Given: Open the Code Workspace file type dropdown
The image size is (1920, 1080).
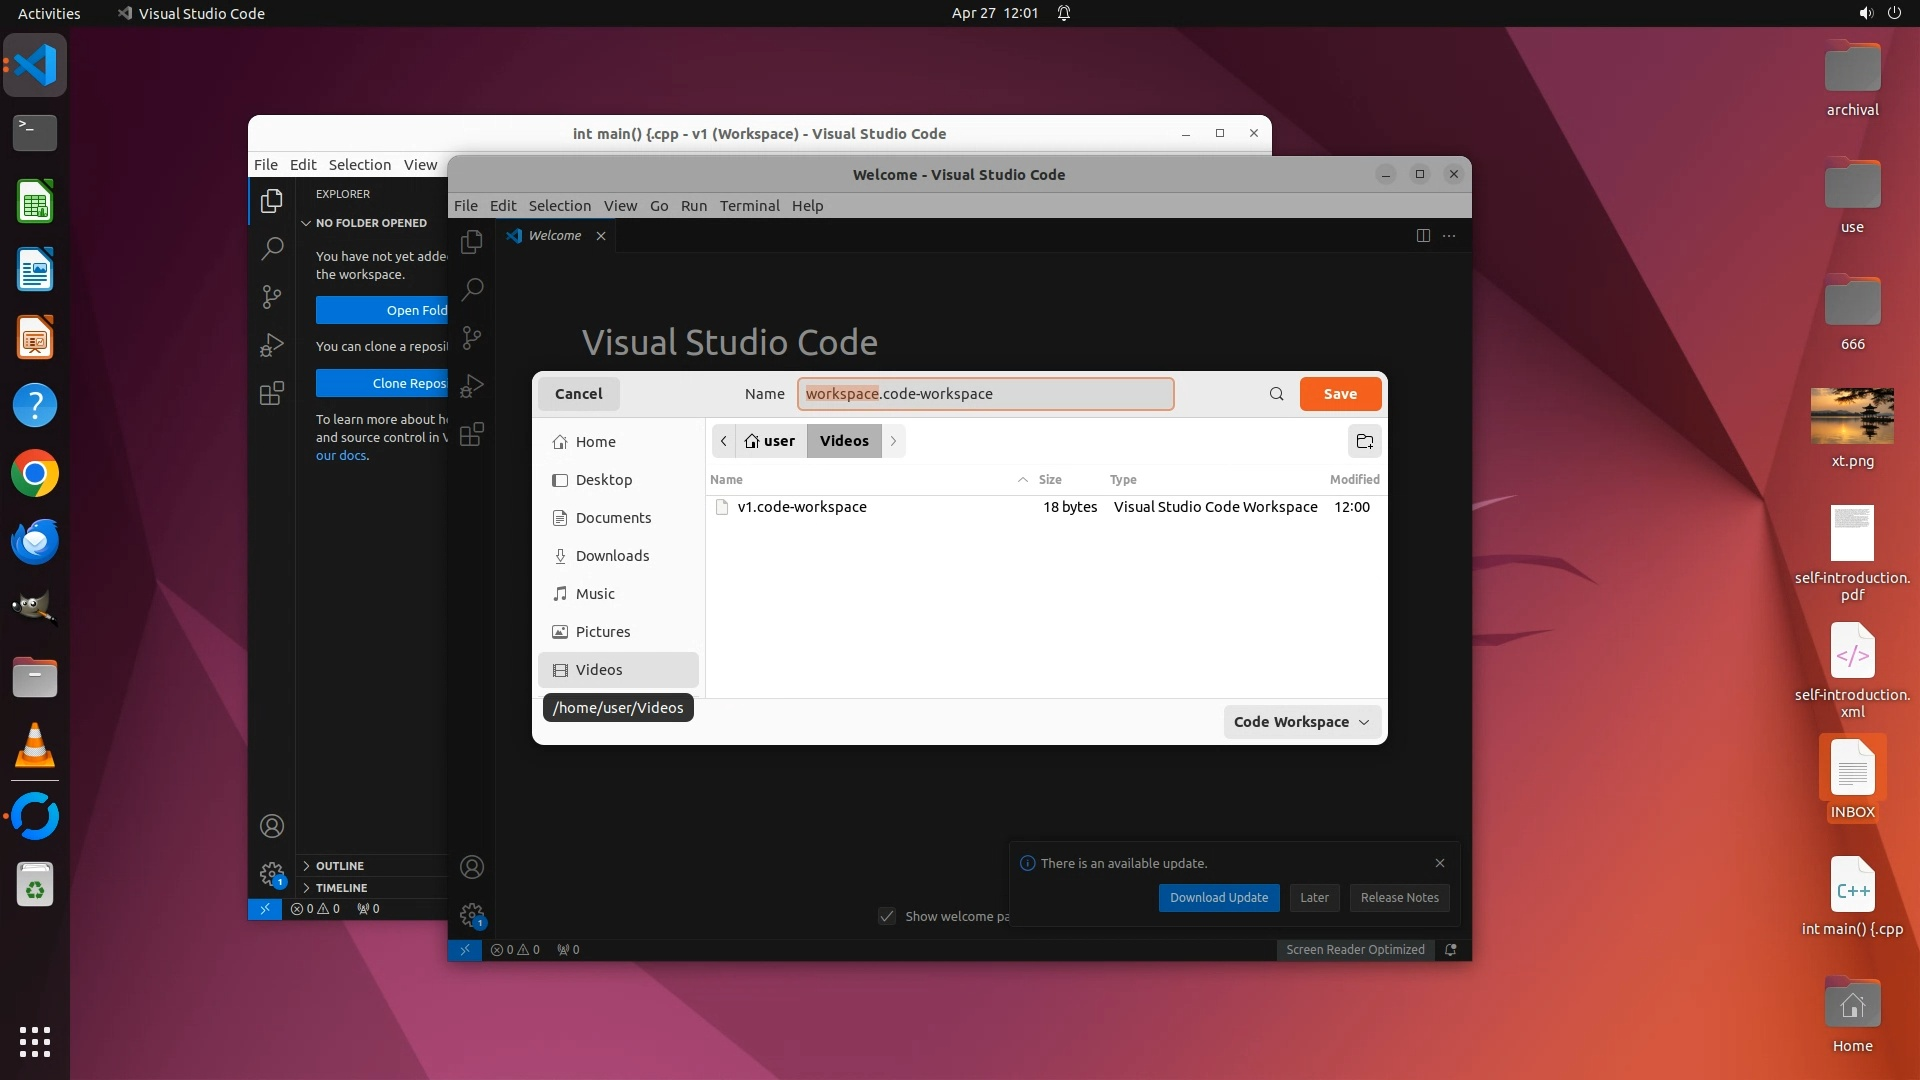Looking at the screenshot, I should 1301,722.
